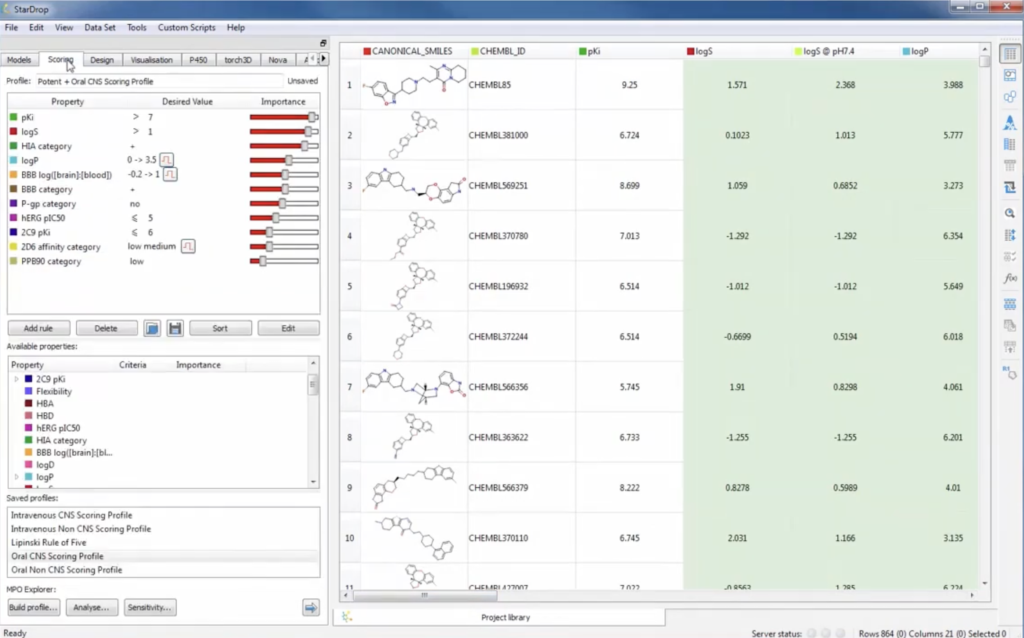Select Lipinski Rule of Five saved profile
The width and height of the screenshot is (1024, 638).
55,542
